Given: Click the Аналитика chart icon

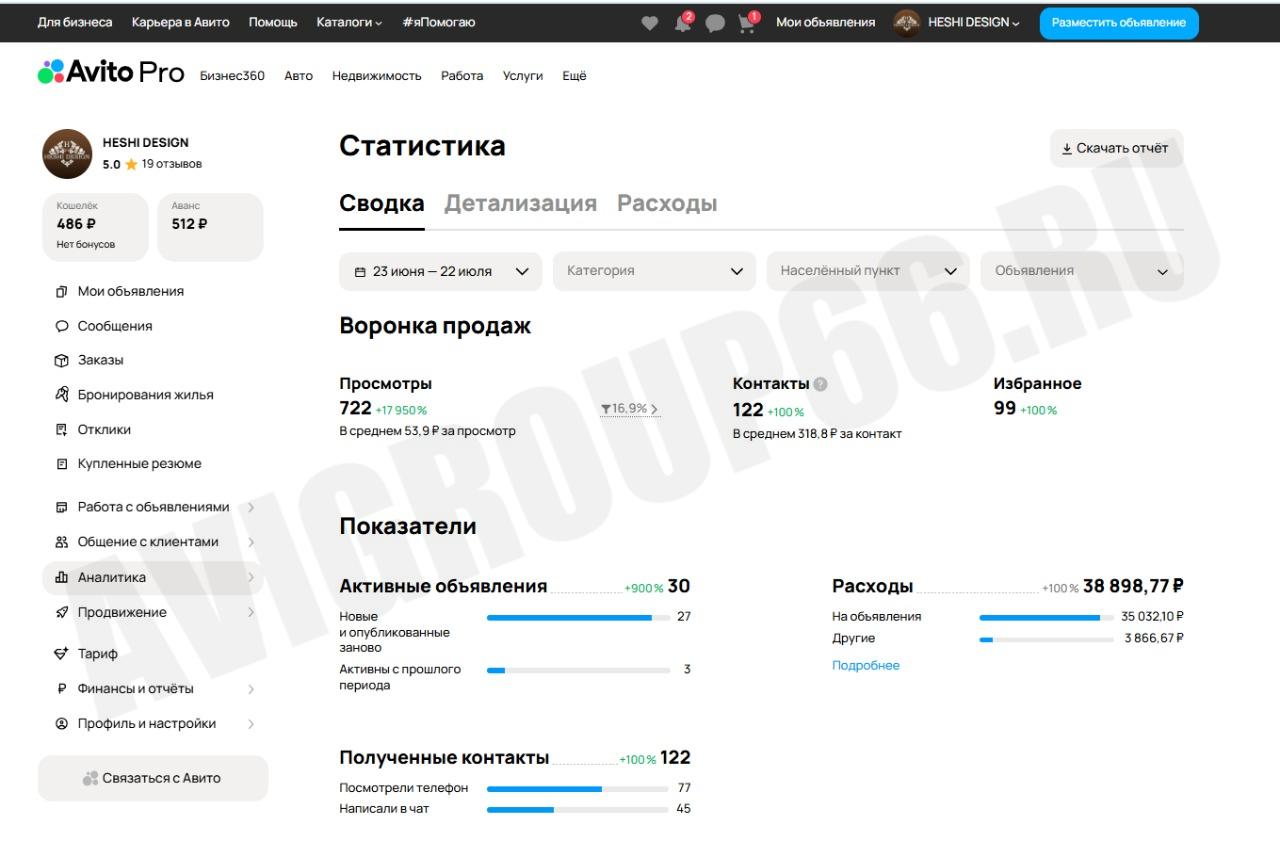Looking at the screenshot, I should point(61,577).
